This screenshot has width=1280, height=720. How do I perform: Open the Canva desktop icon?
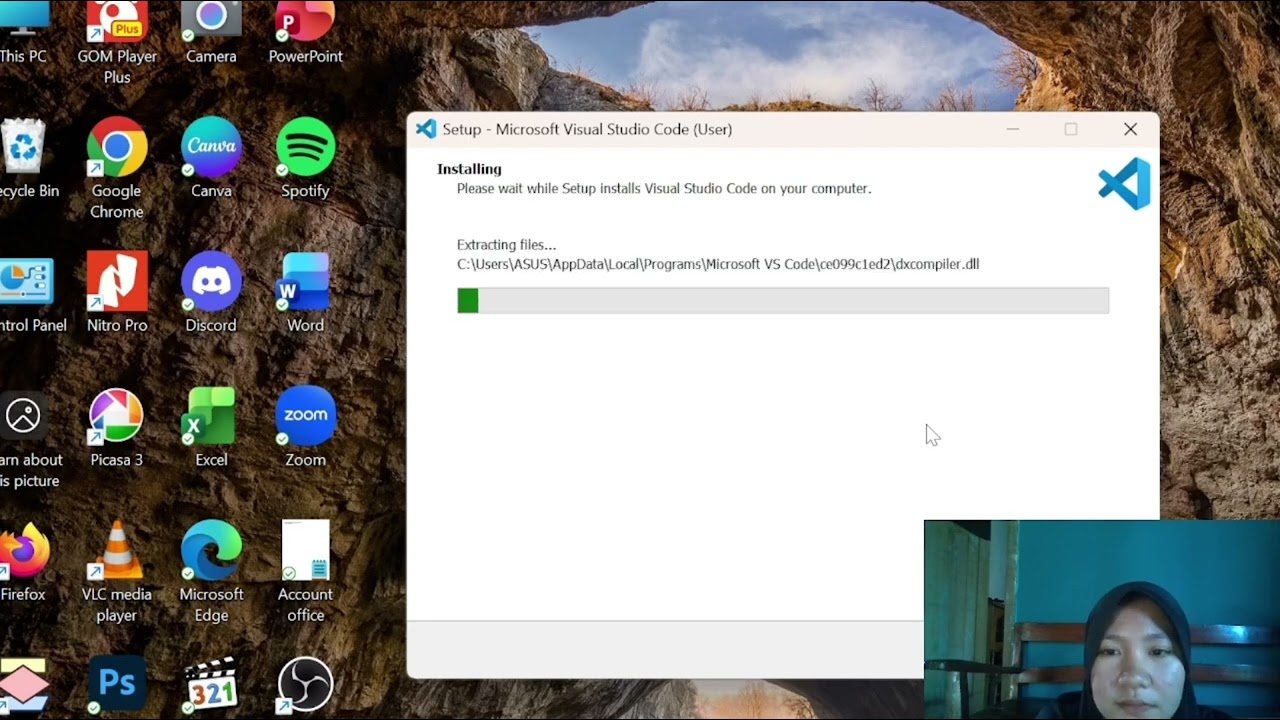coord(211,157)
